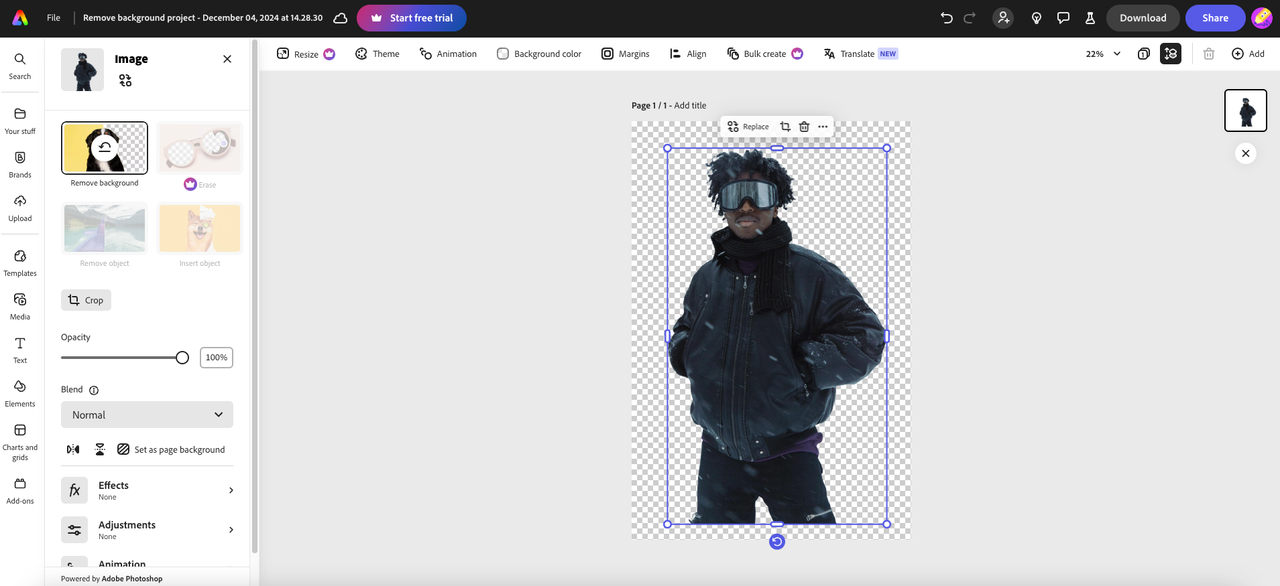Click the Opacity slider handle
Screen dimensions: 1280x586
[x=182, y=357]
